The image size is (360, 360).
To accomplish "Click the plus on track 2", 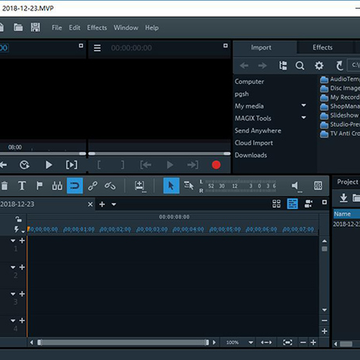I will (x=22, y=267).
